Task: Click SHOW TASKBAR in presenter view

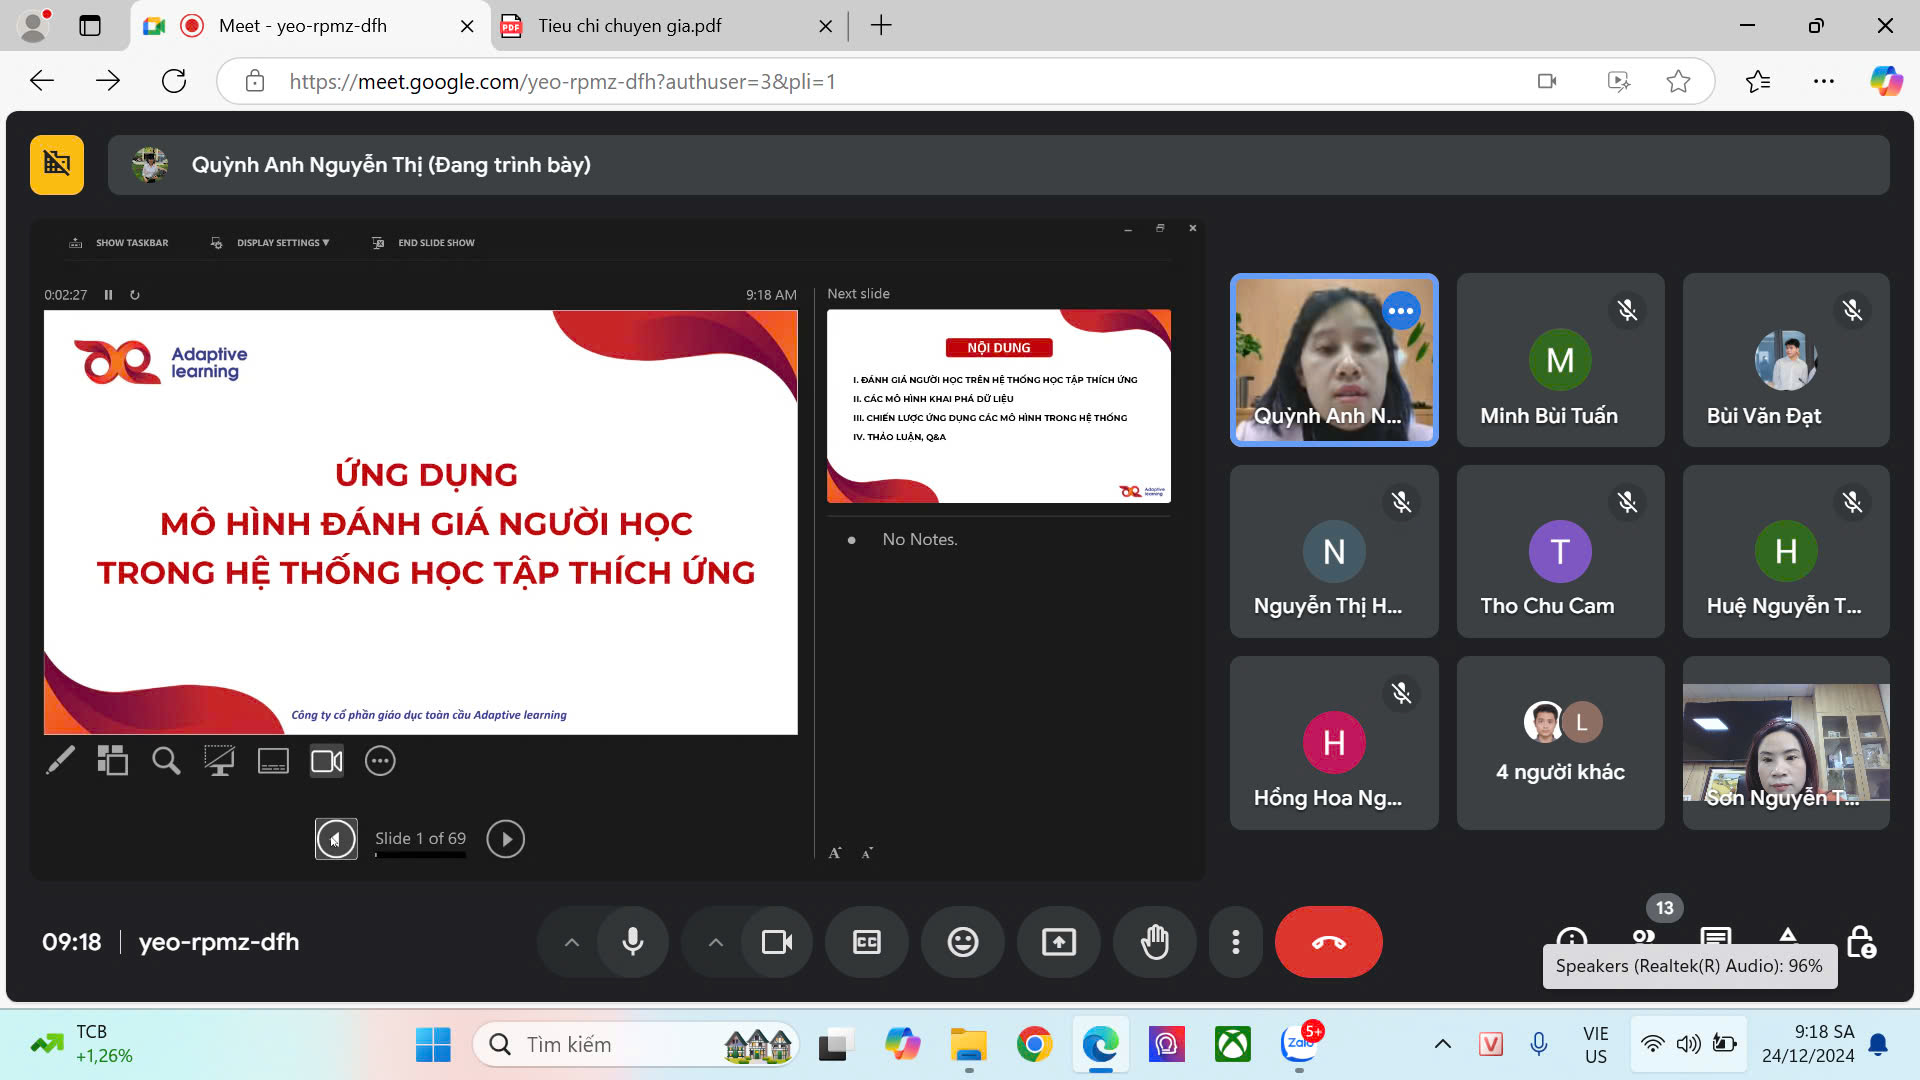Action: 119,243
